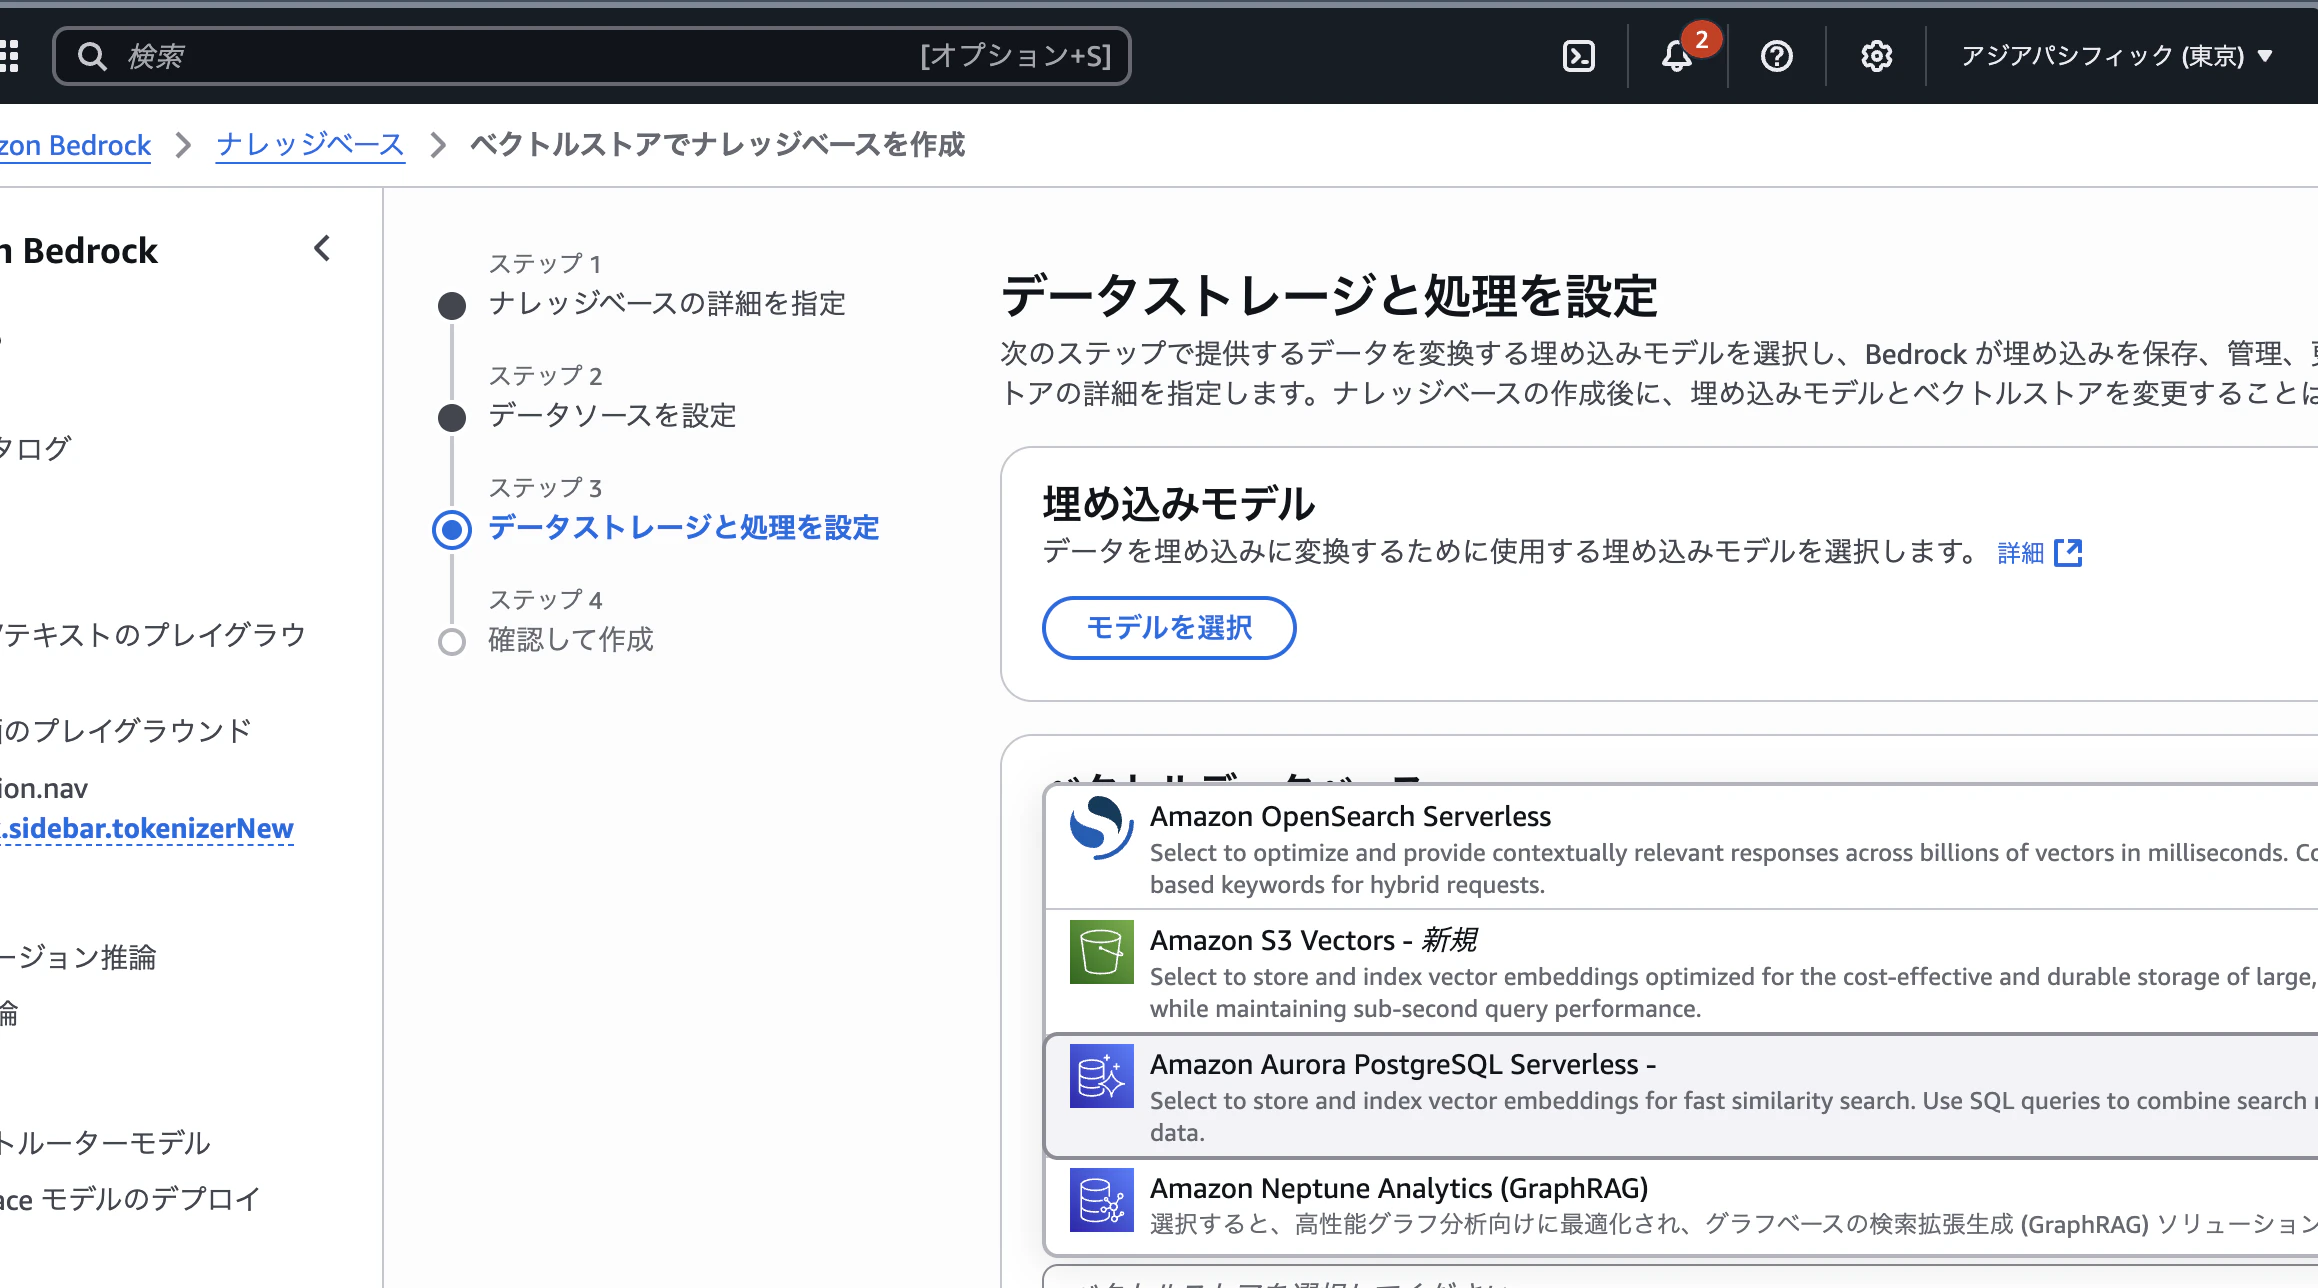This screenshot has width=2318, height=1288.
Task: Go to Step 1 knowledge base details
Action: coord(666,304)
